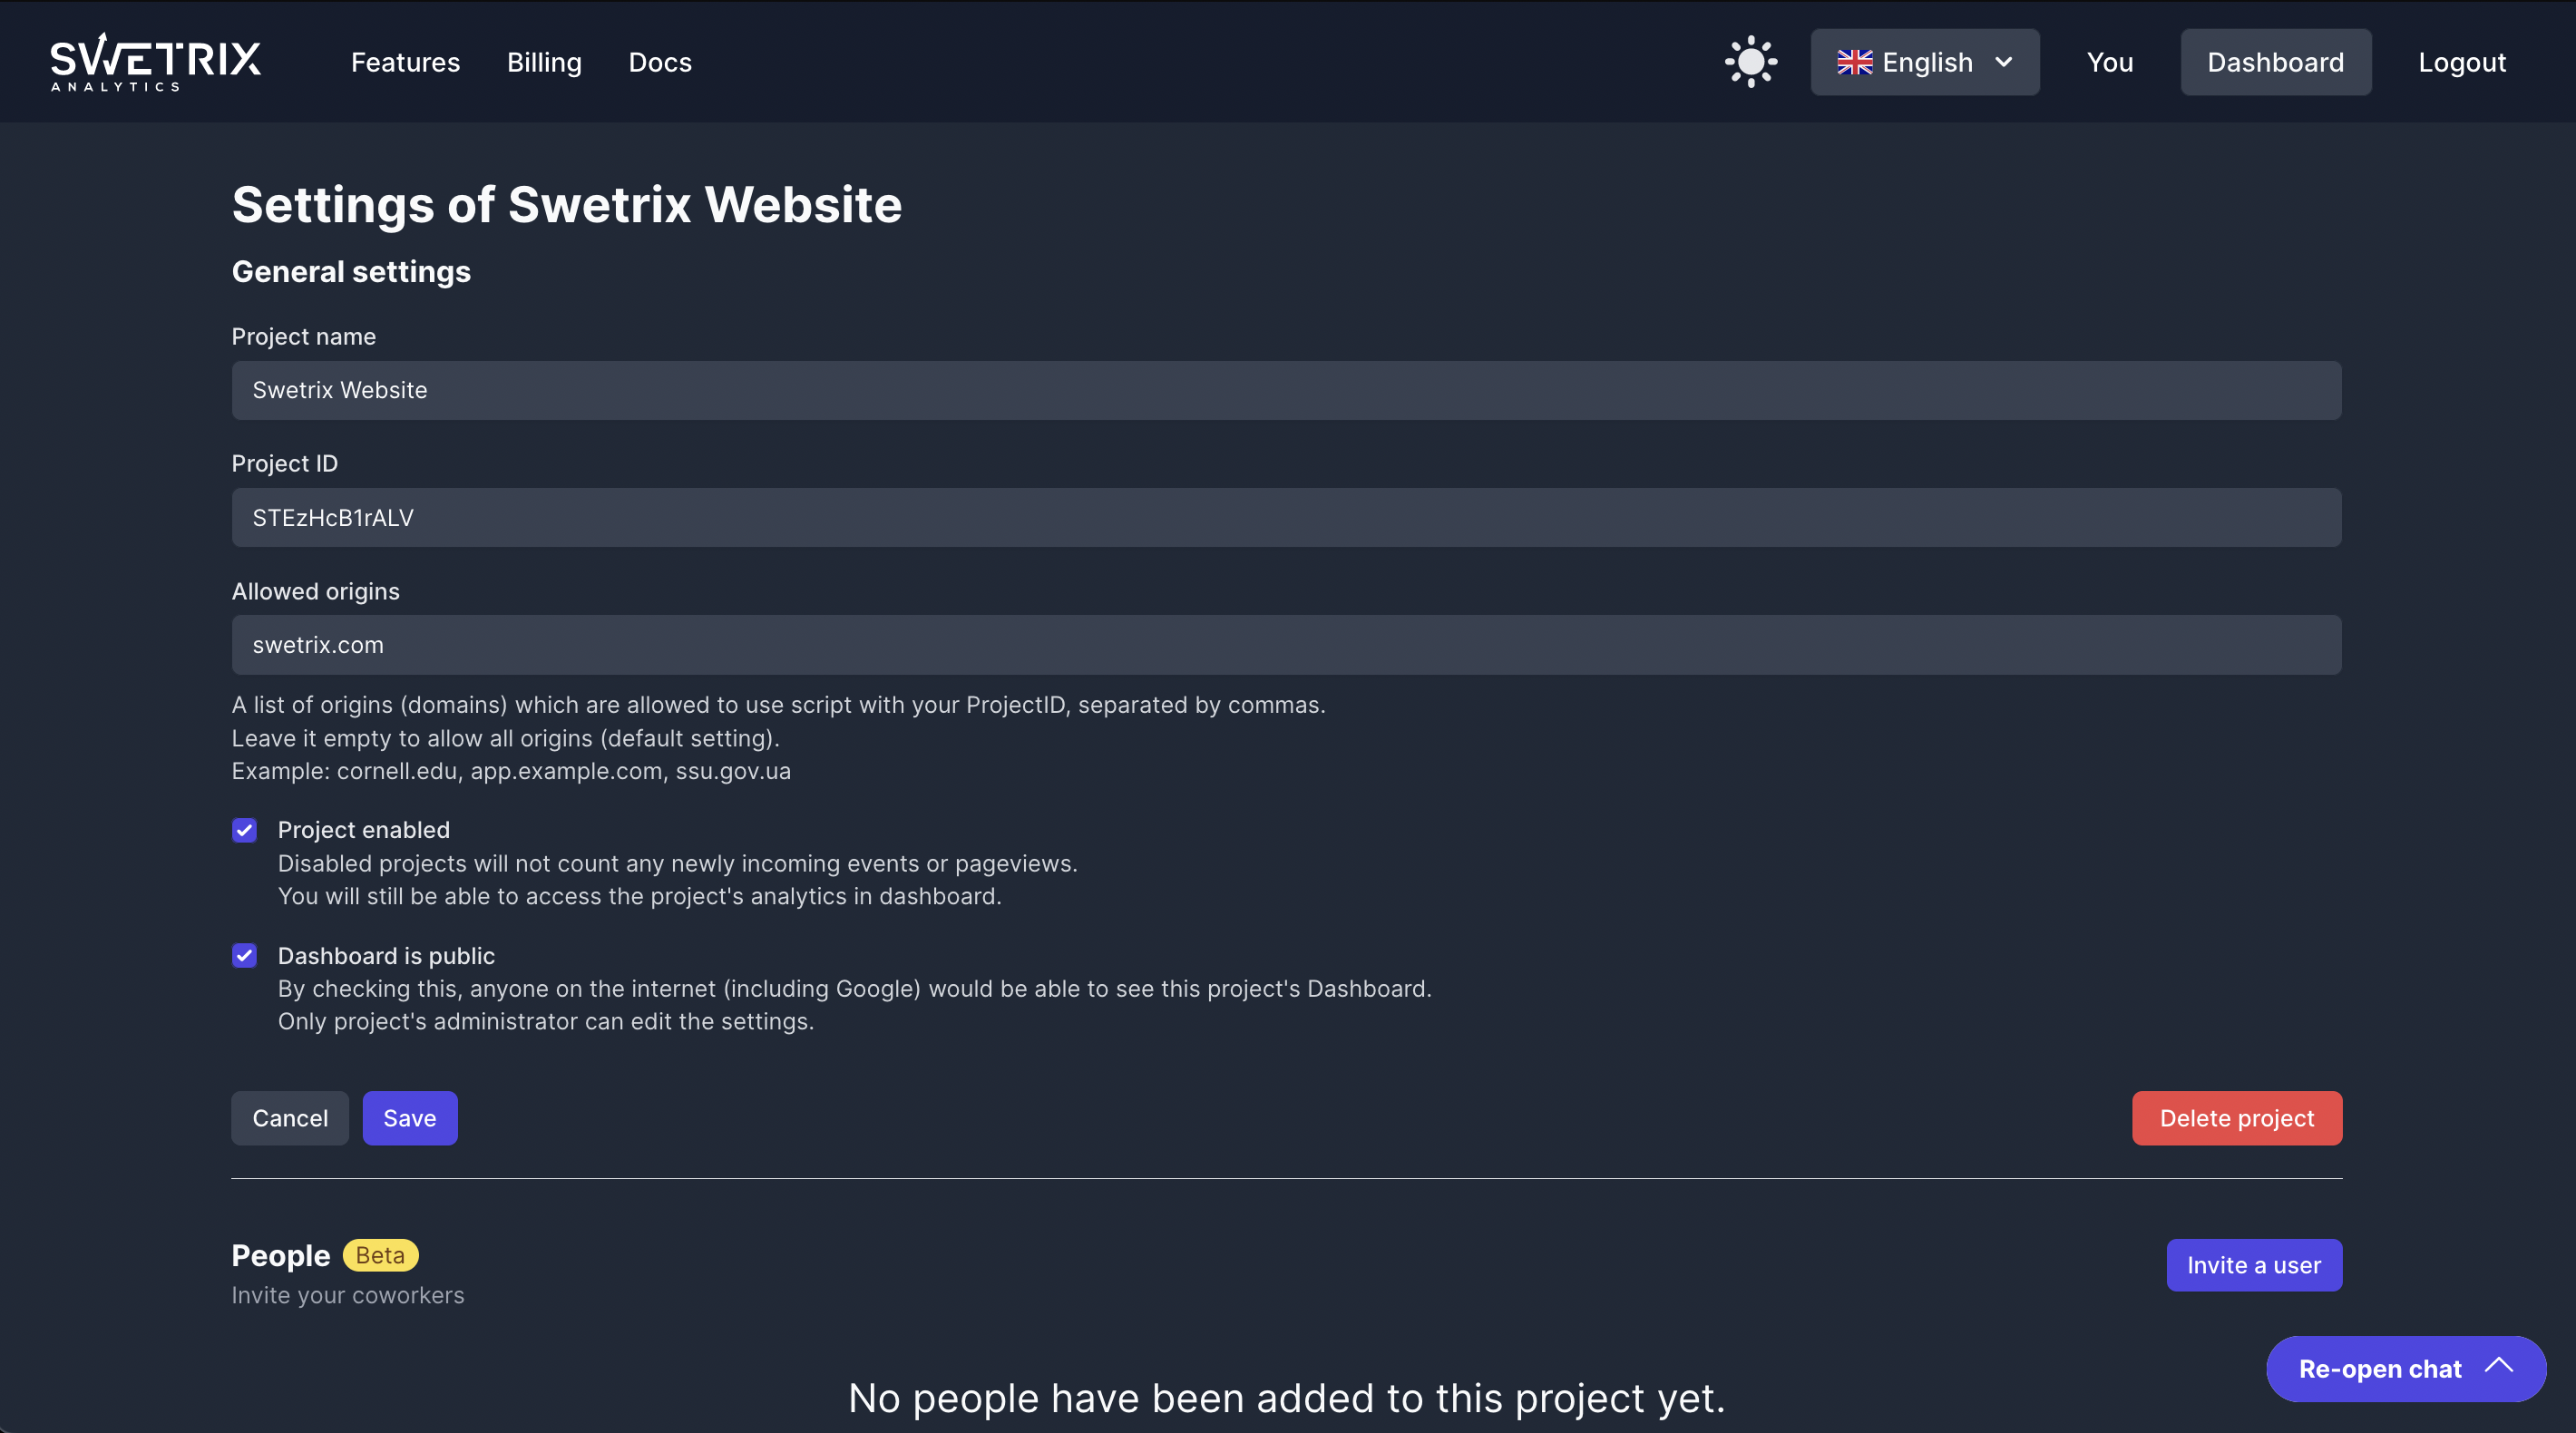The width and height of the screenshot is (2576, 1433).
Task: Open the Features page
Action: click(405, 62)
